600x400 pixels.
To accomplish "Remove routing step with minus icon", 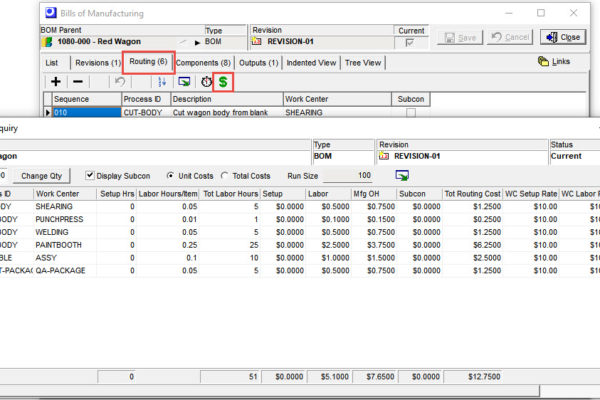I will point(78,82).
